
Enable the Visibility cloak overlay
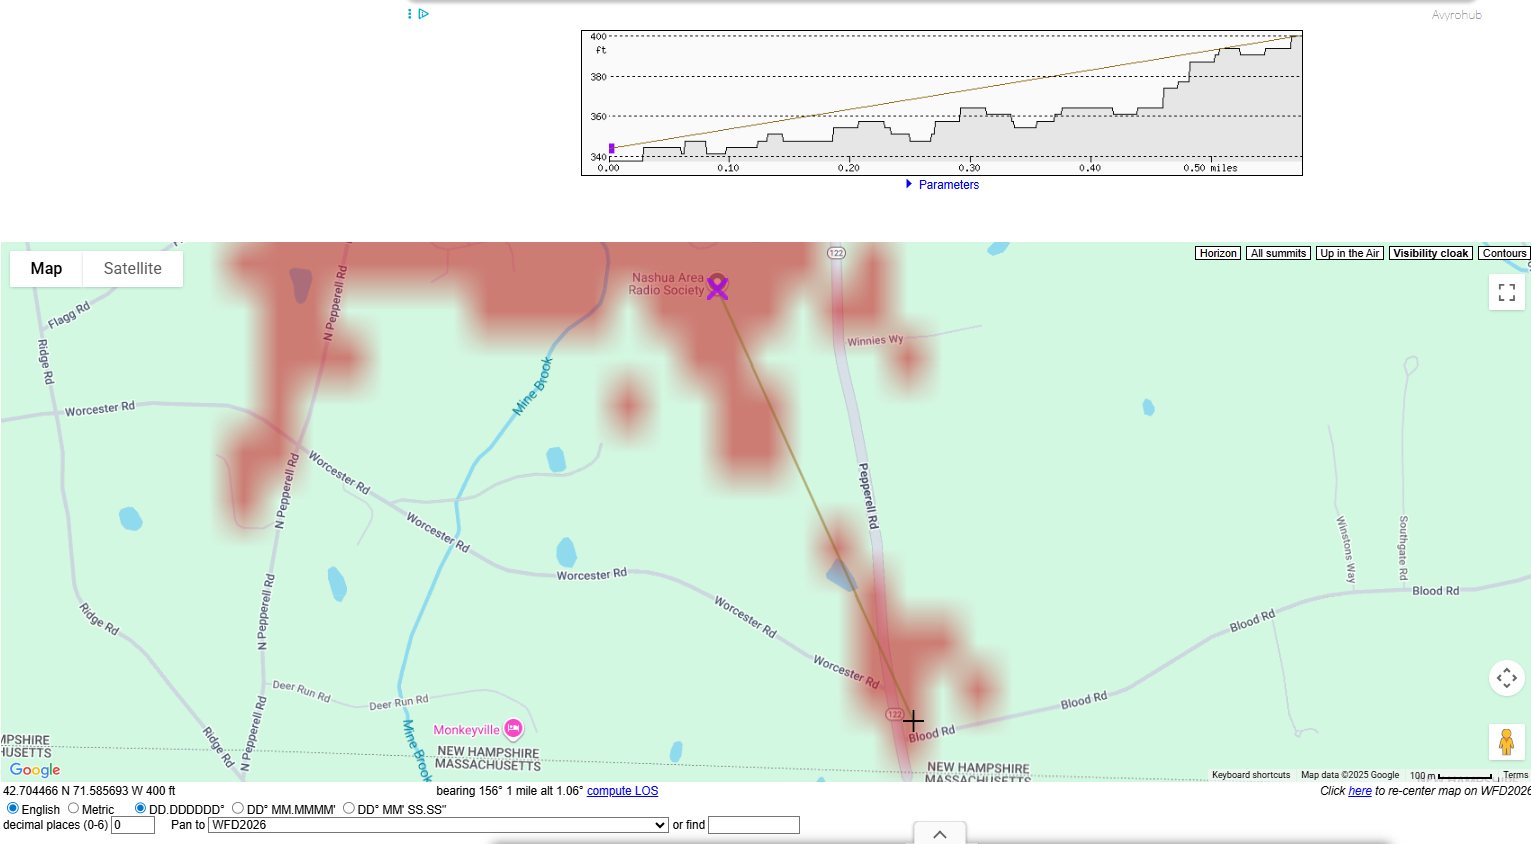pos(1430,254)
